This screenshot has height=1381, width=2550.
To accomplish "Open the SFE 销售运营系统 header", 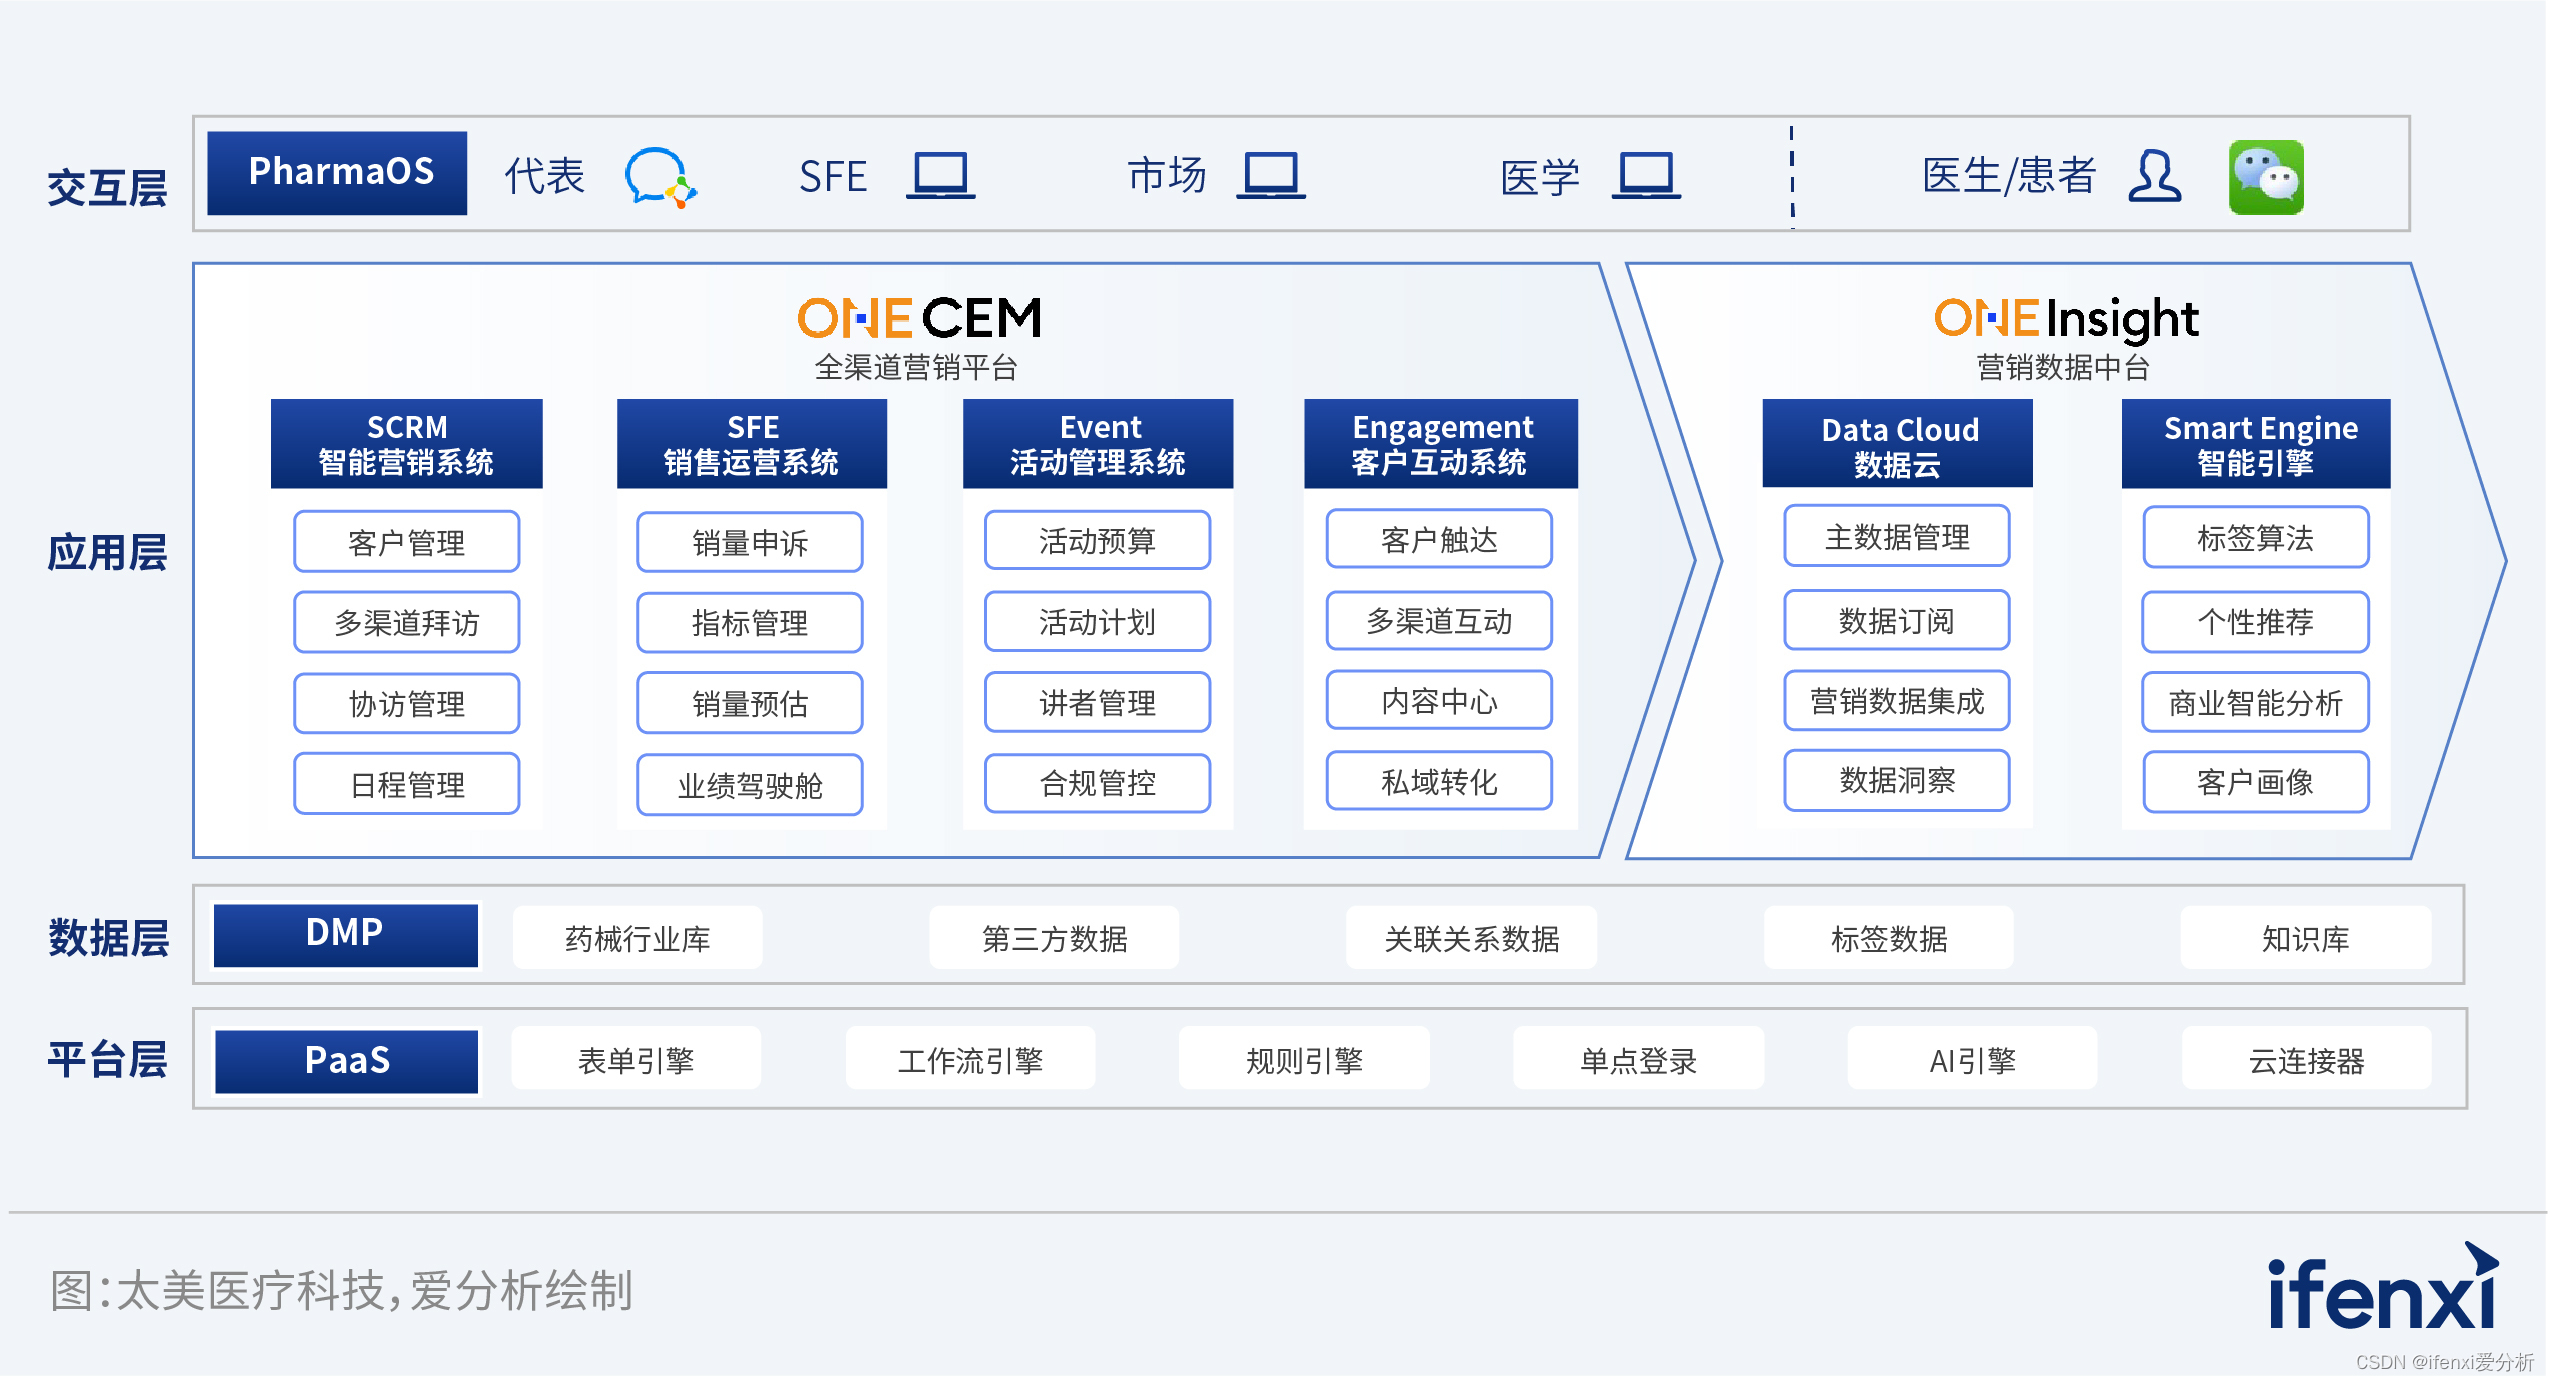I will (752, 444).
